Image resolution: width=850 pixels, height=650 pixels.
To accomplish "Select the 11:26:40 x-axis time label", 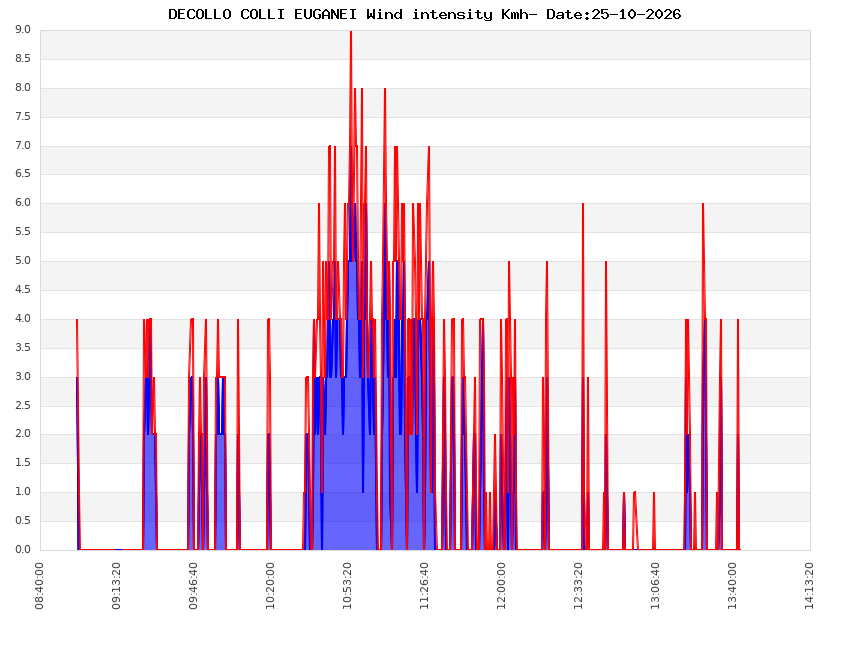I will pyautogui.click(x=424, y=586).
